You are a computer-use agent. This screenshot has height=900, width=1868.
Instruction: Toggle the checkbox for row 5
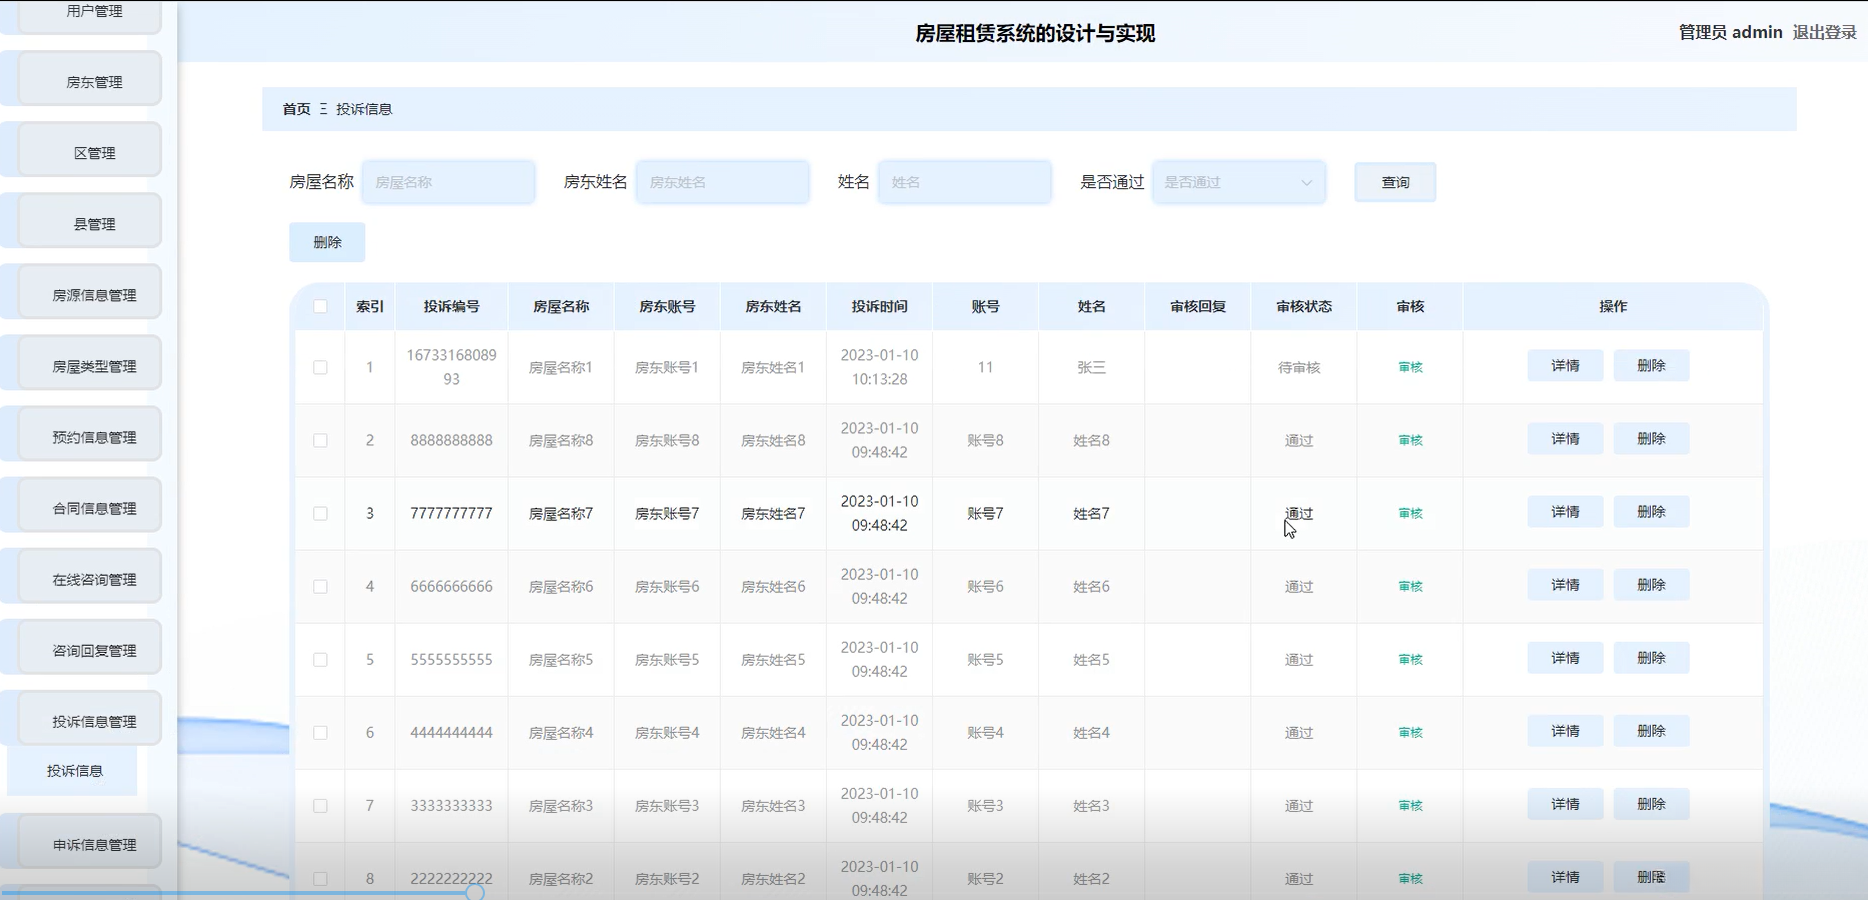[320, 659]
